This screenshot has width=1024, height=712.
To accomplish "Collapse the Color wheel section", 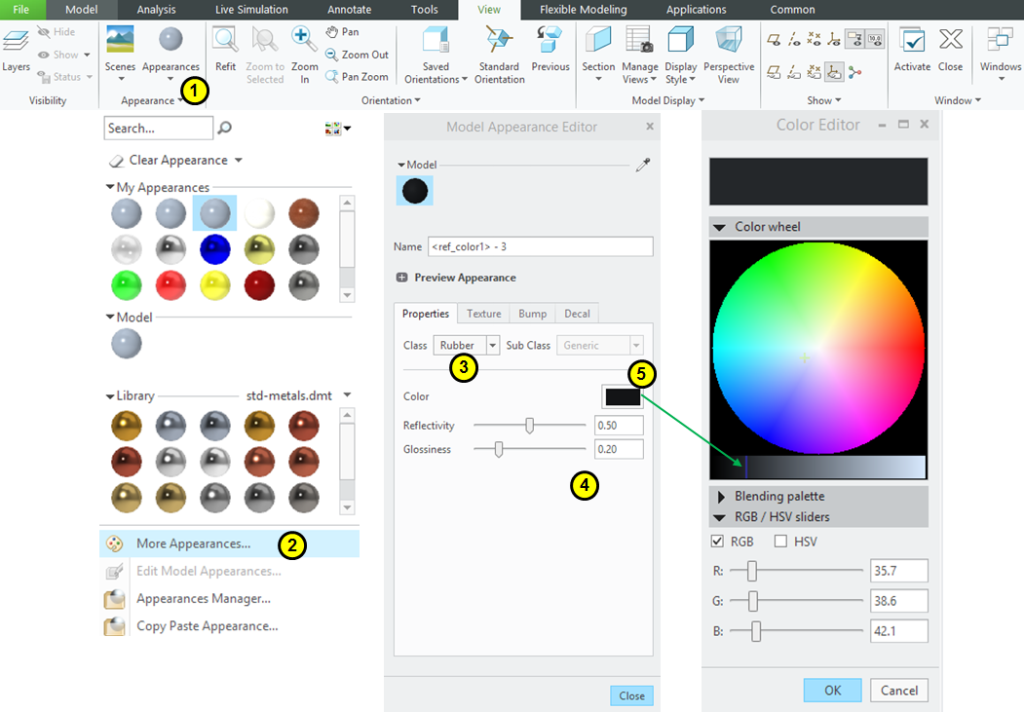I will 719,227.
